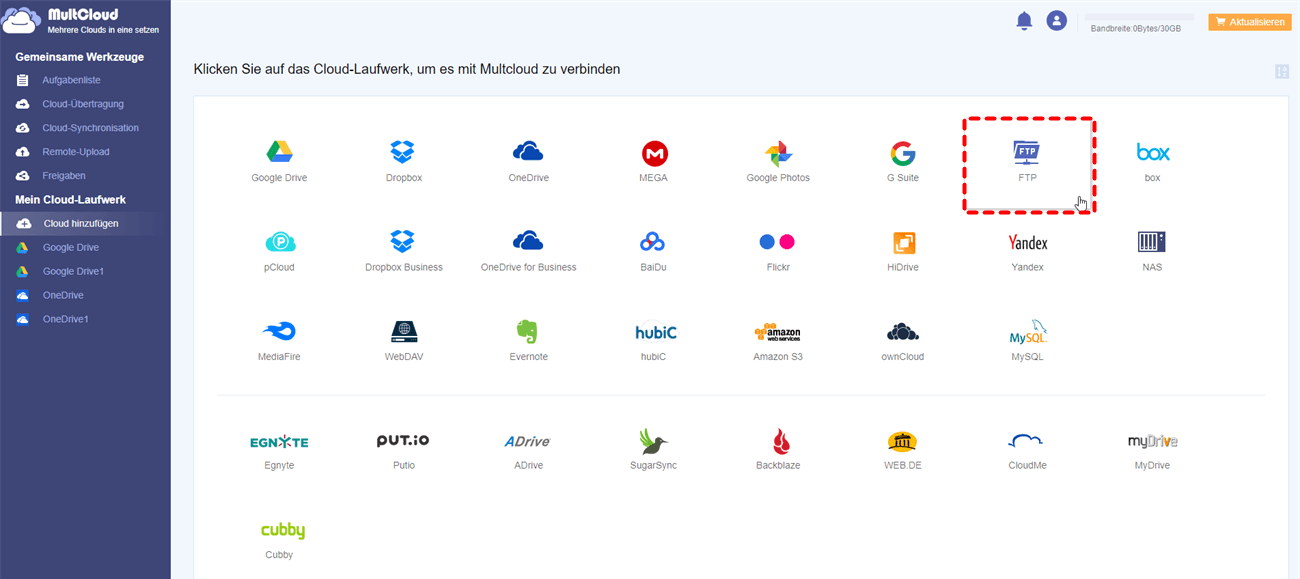The height and width of the screenshot is (579, 1300).
Task: Choose Cubby cloud service
Action: coord(283,531)
